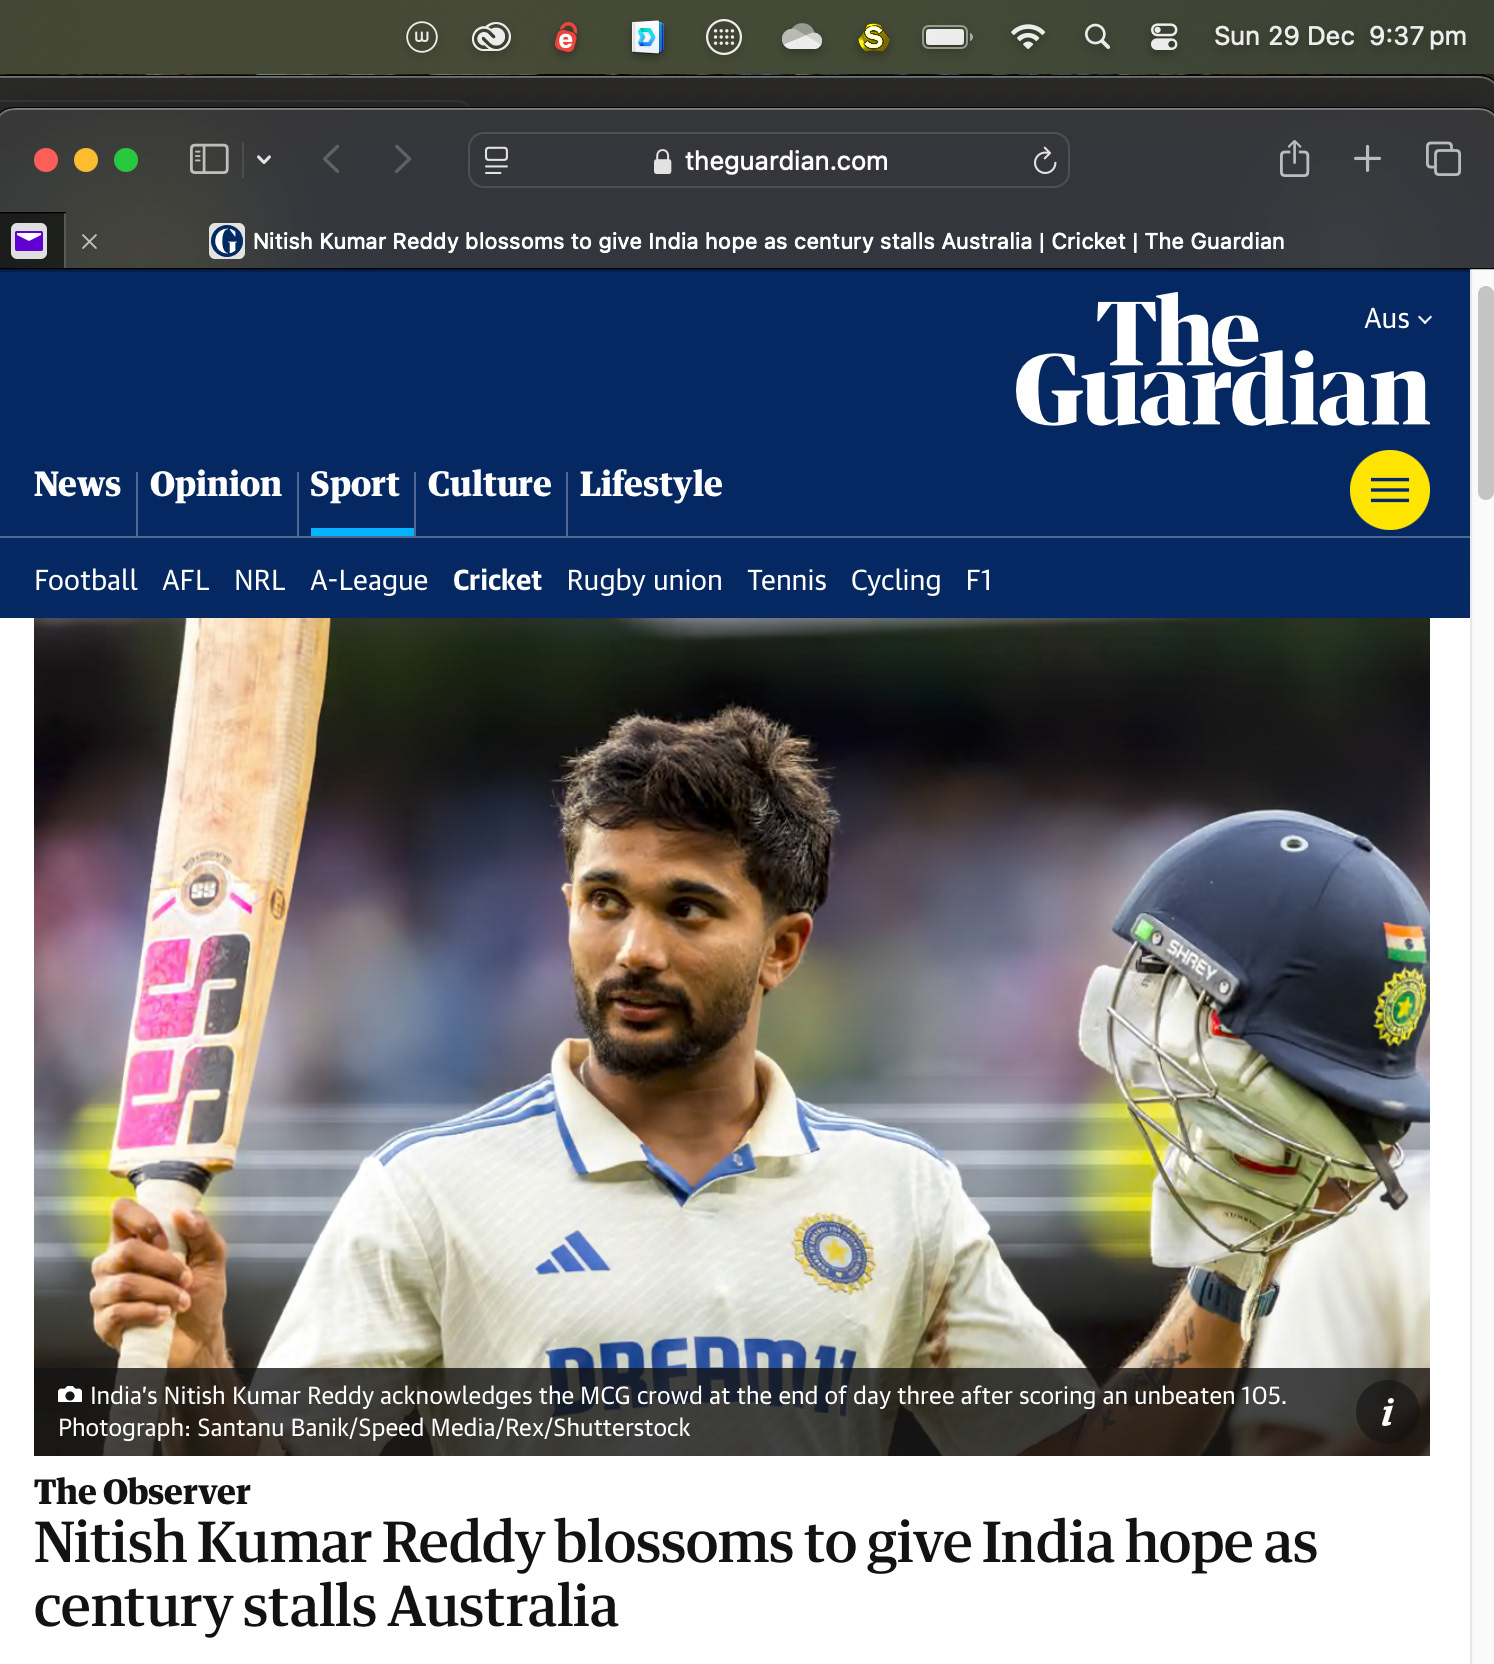This screenshot has width=1494, height=1664.
Task: Toggle the Safari sidebar
Action: point(209,160)
